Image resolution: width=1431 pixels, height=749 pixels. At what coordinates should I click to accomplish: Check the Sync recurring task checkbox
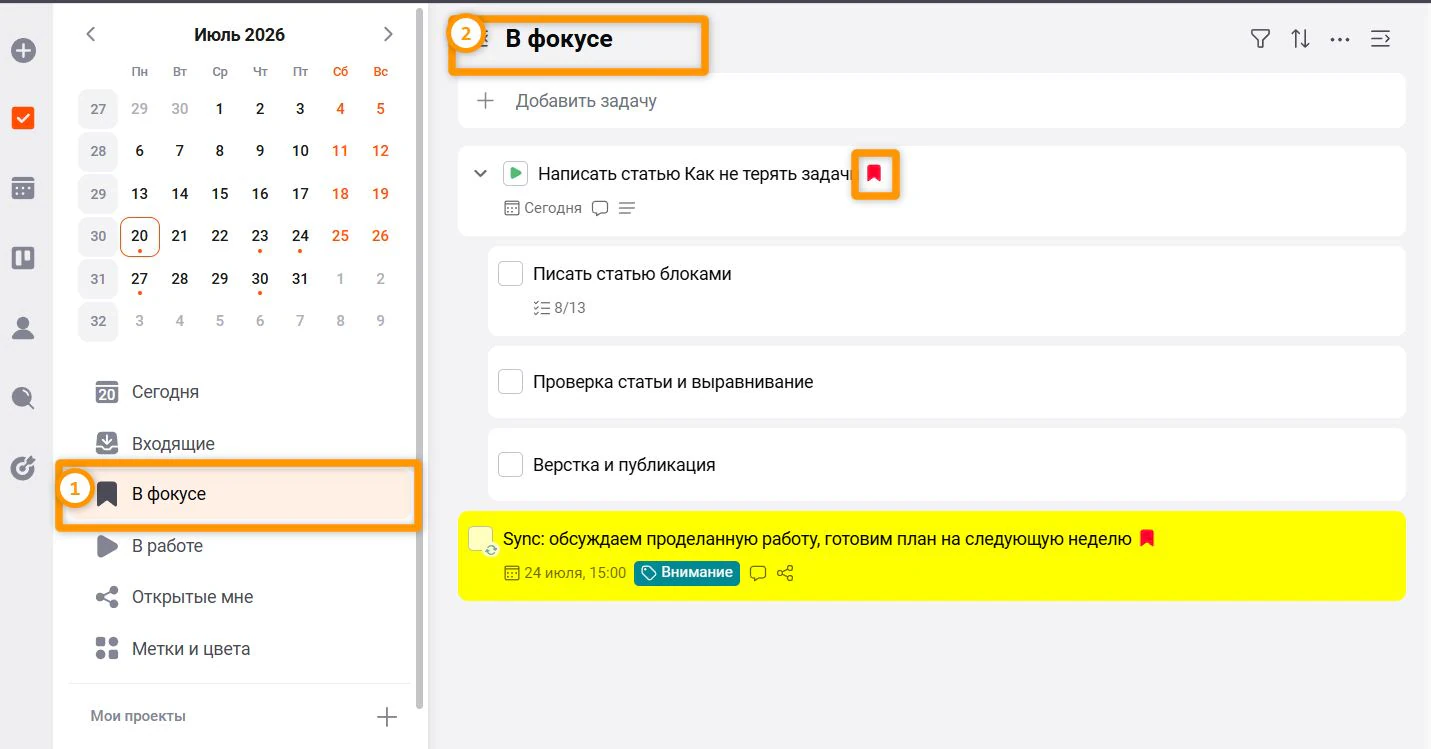pyautogui.click(x=481, y=538)
